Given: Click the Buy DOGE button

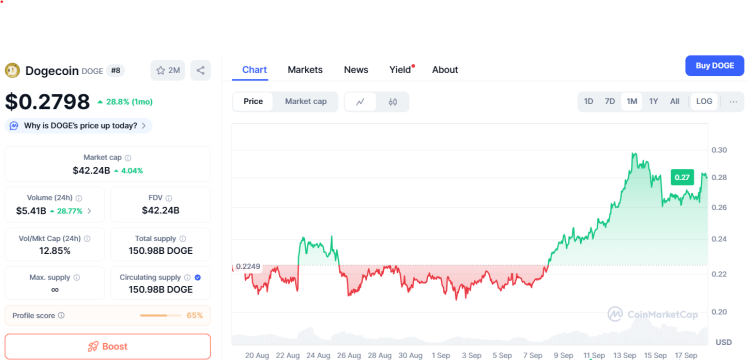Looking at the screenshot, I should (x=715, y=66).
